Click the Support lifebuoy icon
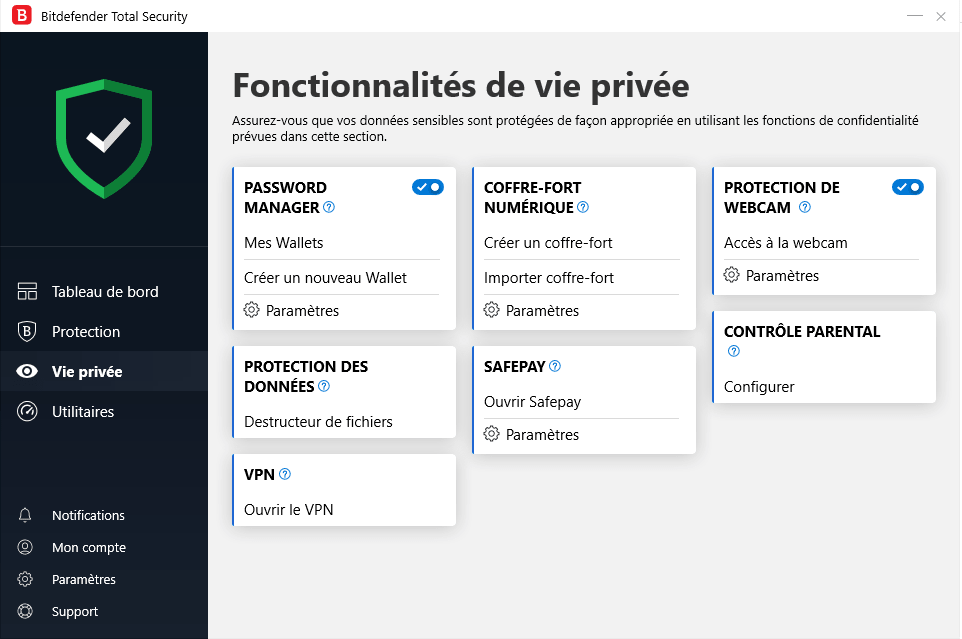Viewport: 962px width, 639px height. pyautogui.click(x=25, y=611)
